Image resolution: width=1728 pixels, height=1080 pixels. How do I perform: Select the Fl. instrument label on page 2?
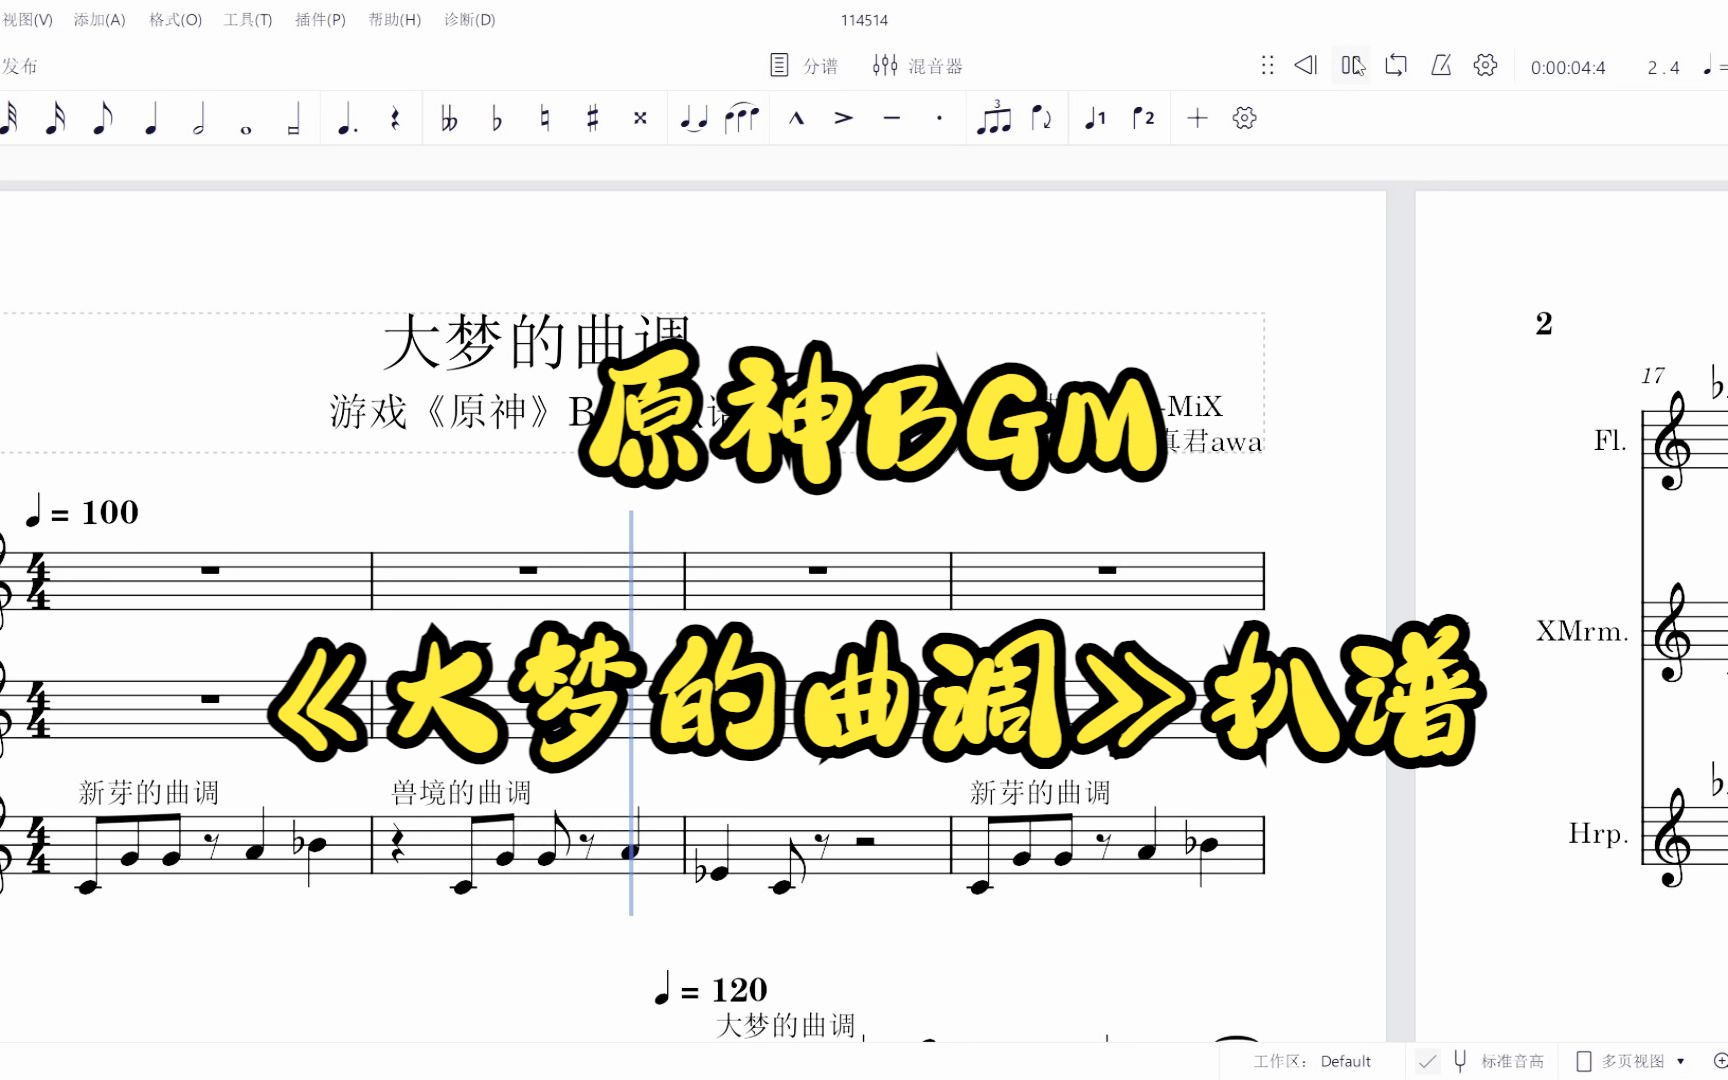tap(1610, 440)
